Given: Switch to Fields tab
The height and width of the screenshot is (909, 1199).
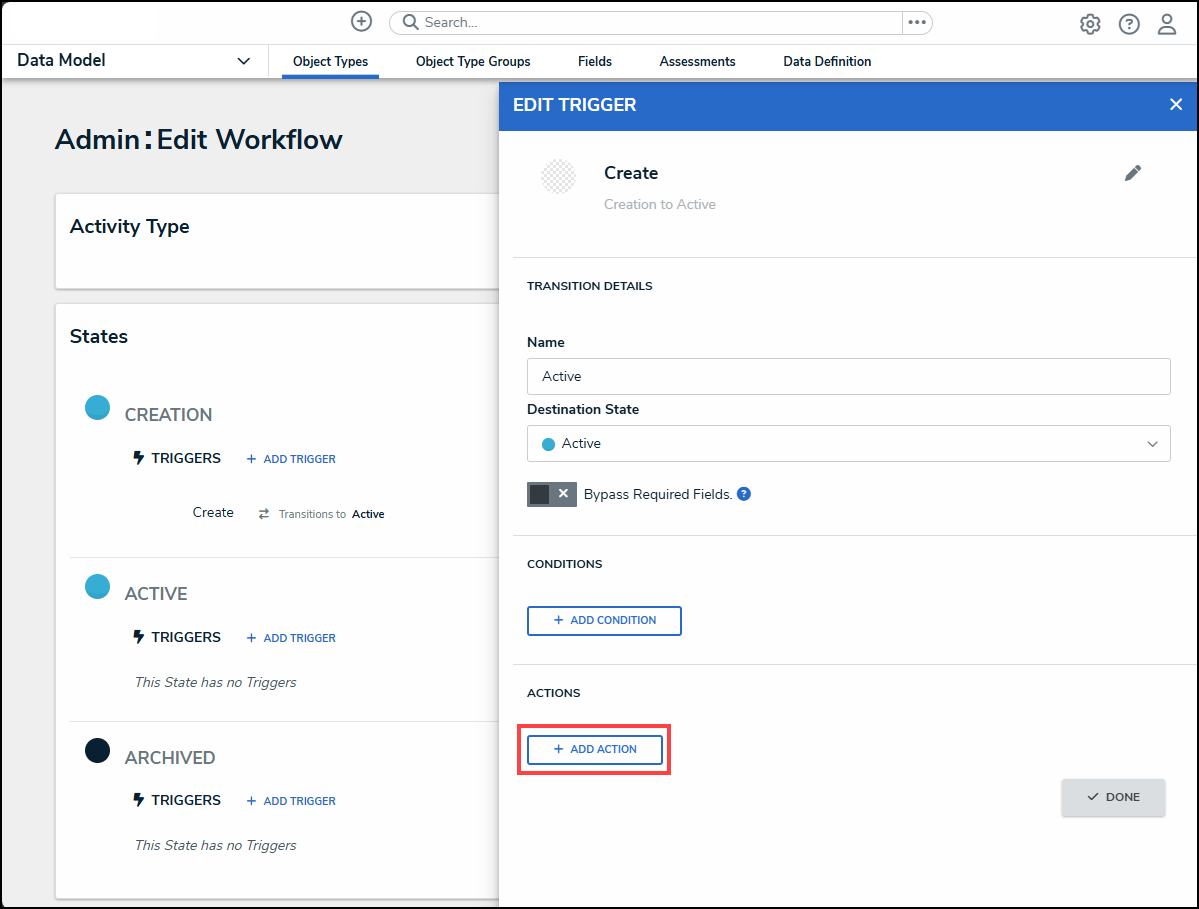Looking at the screenshot, I should coord(595,62).
